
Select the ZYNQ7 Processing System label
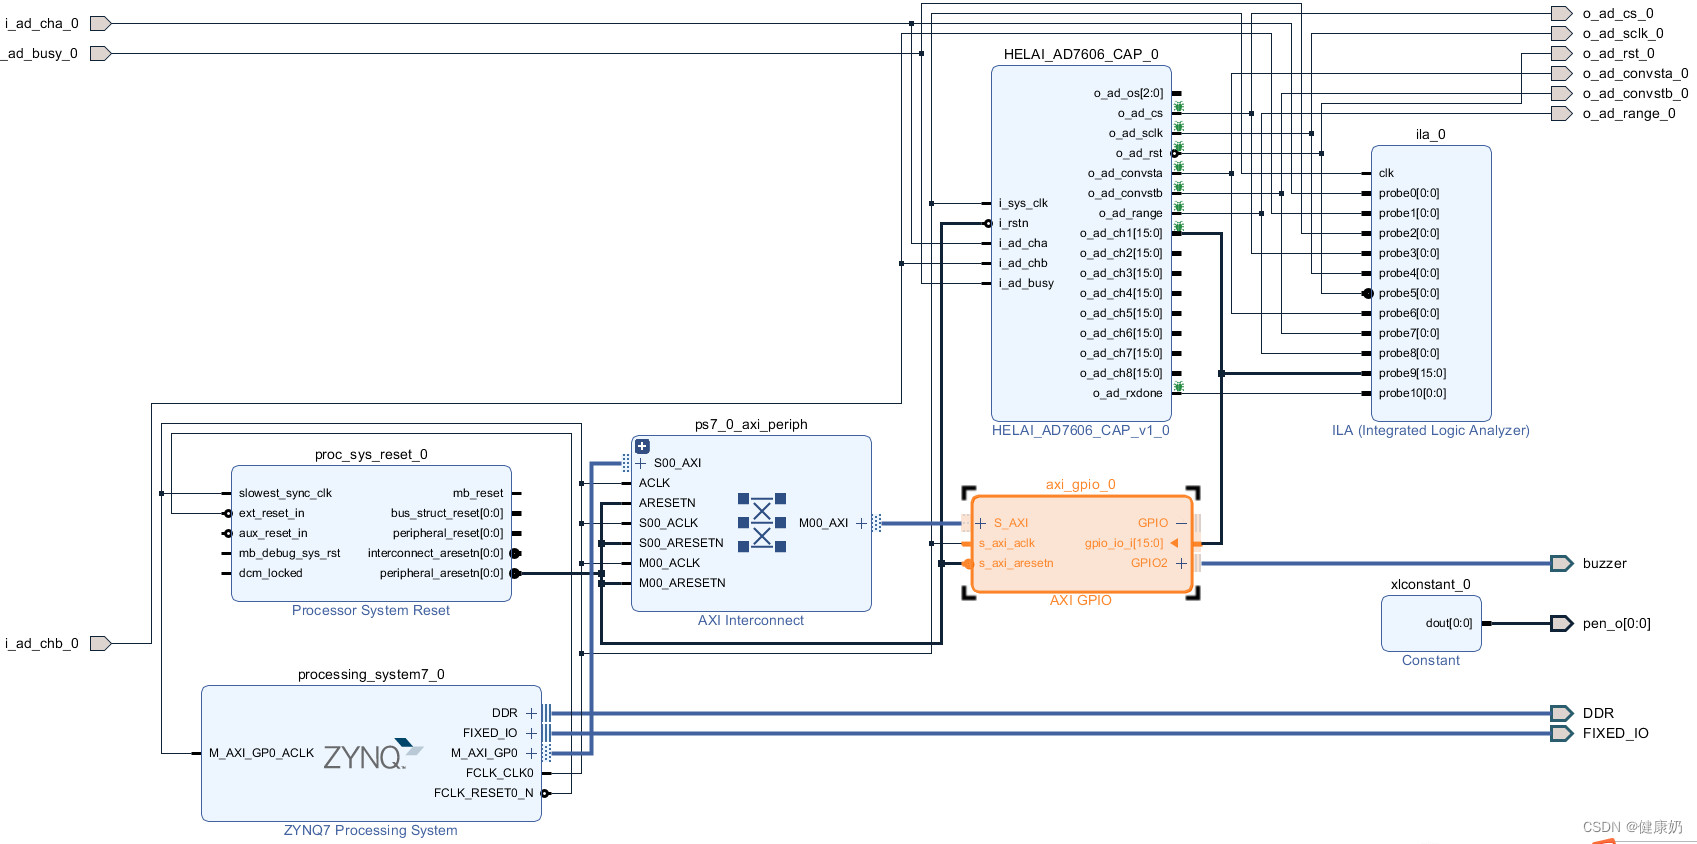(x=371, y=830)
